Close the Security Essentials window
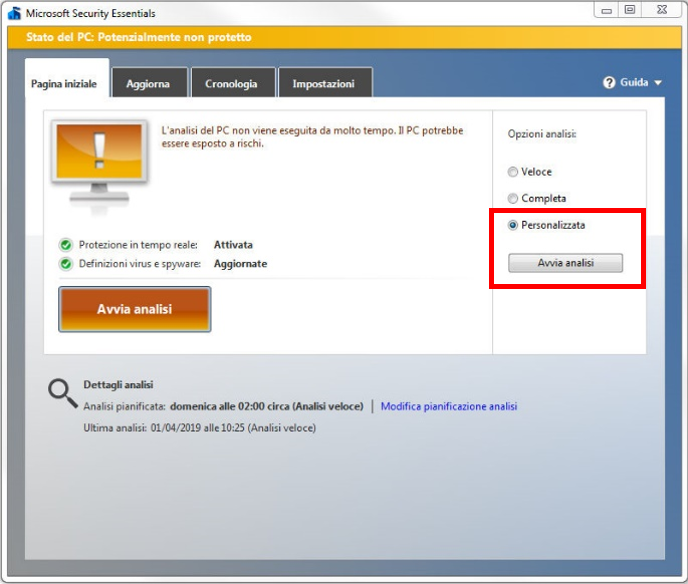The width and height of the screenshot is (688, 584). pos(662,10)
